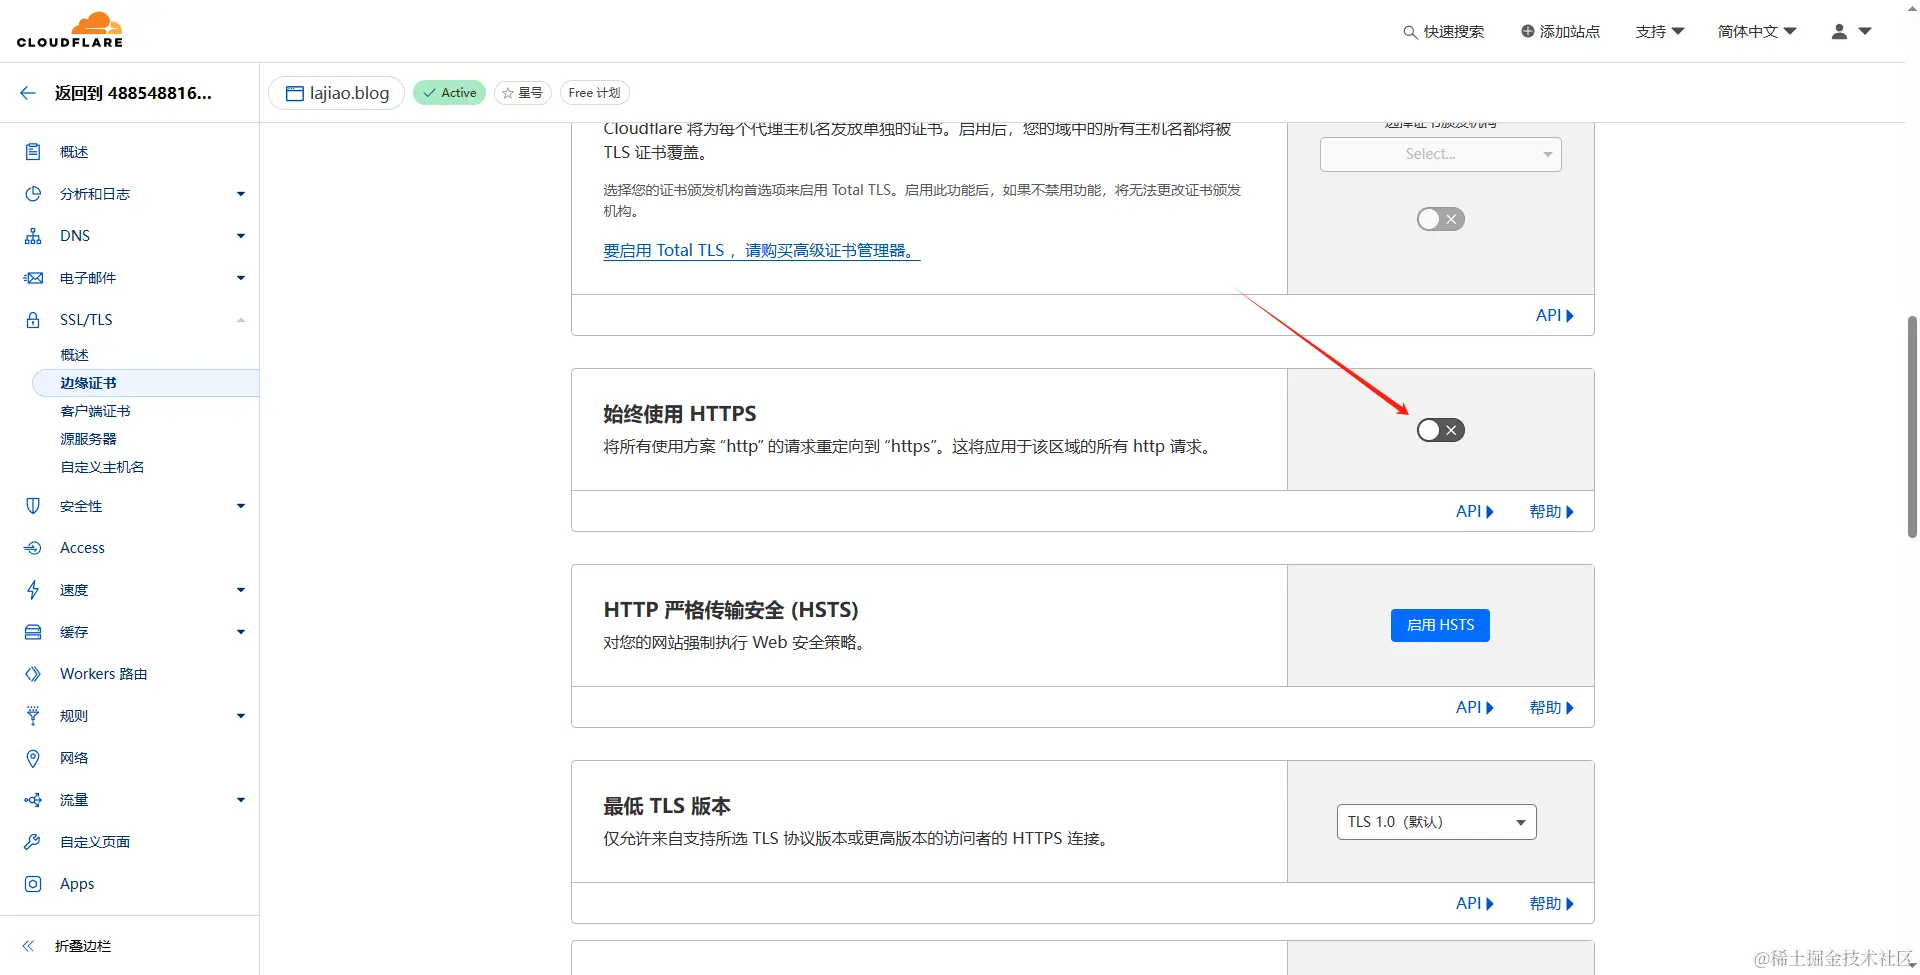Click 帮助 link under HSTS card
Viewport: 1920px width, 975px height.
[x=1551, y=708]
